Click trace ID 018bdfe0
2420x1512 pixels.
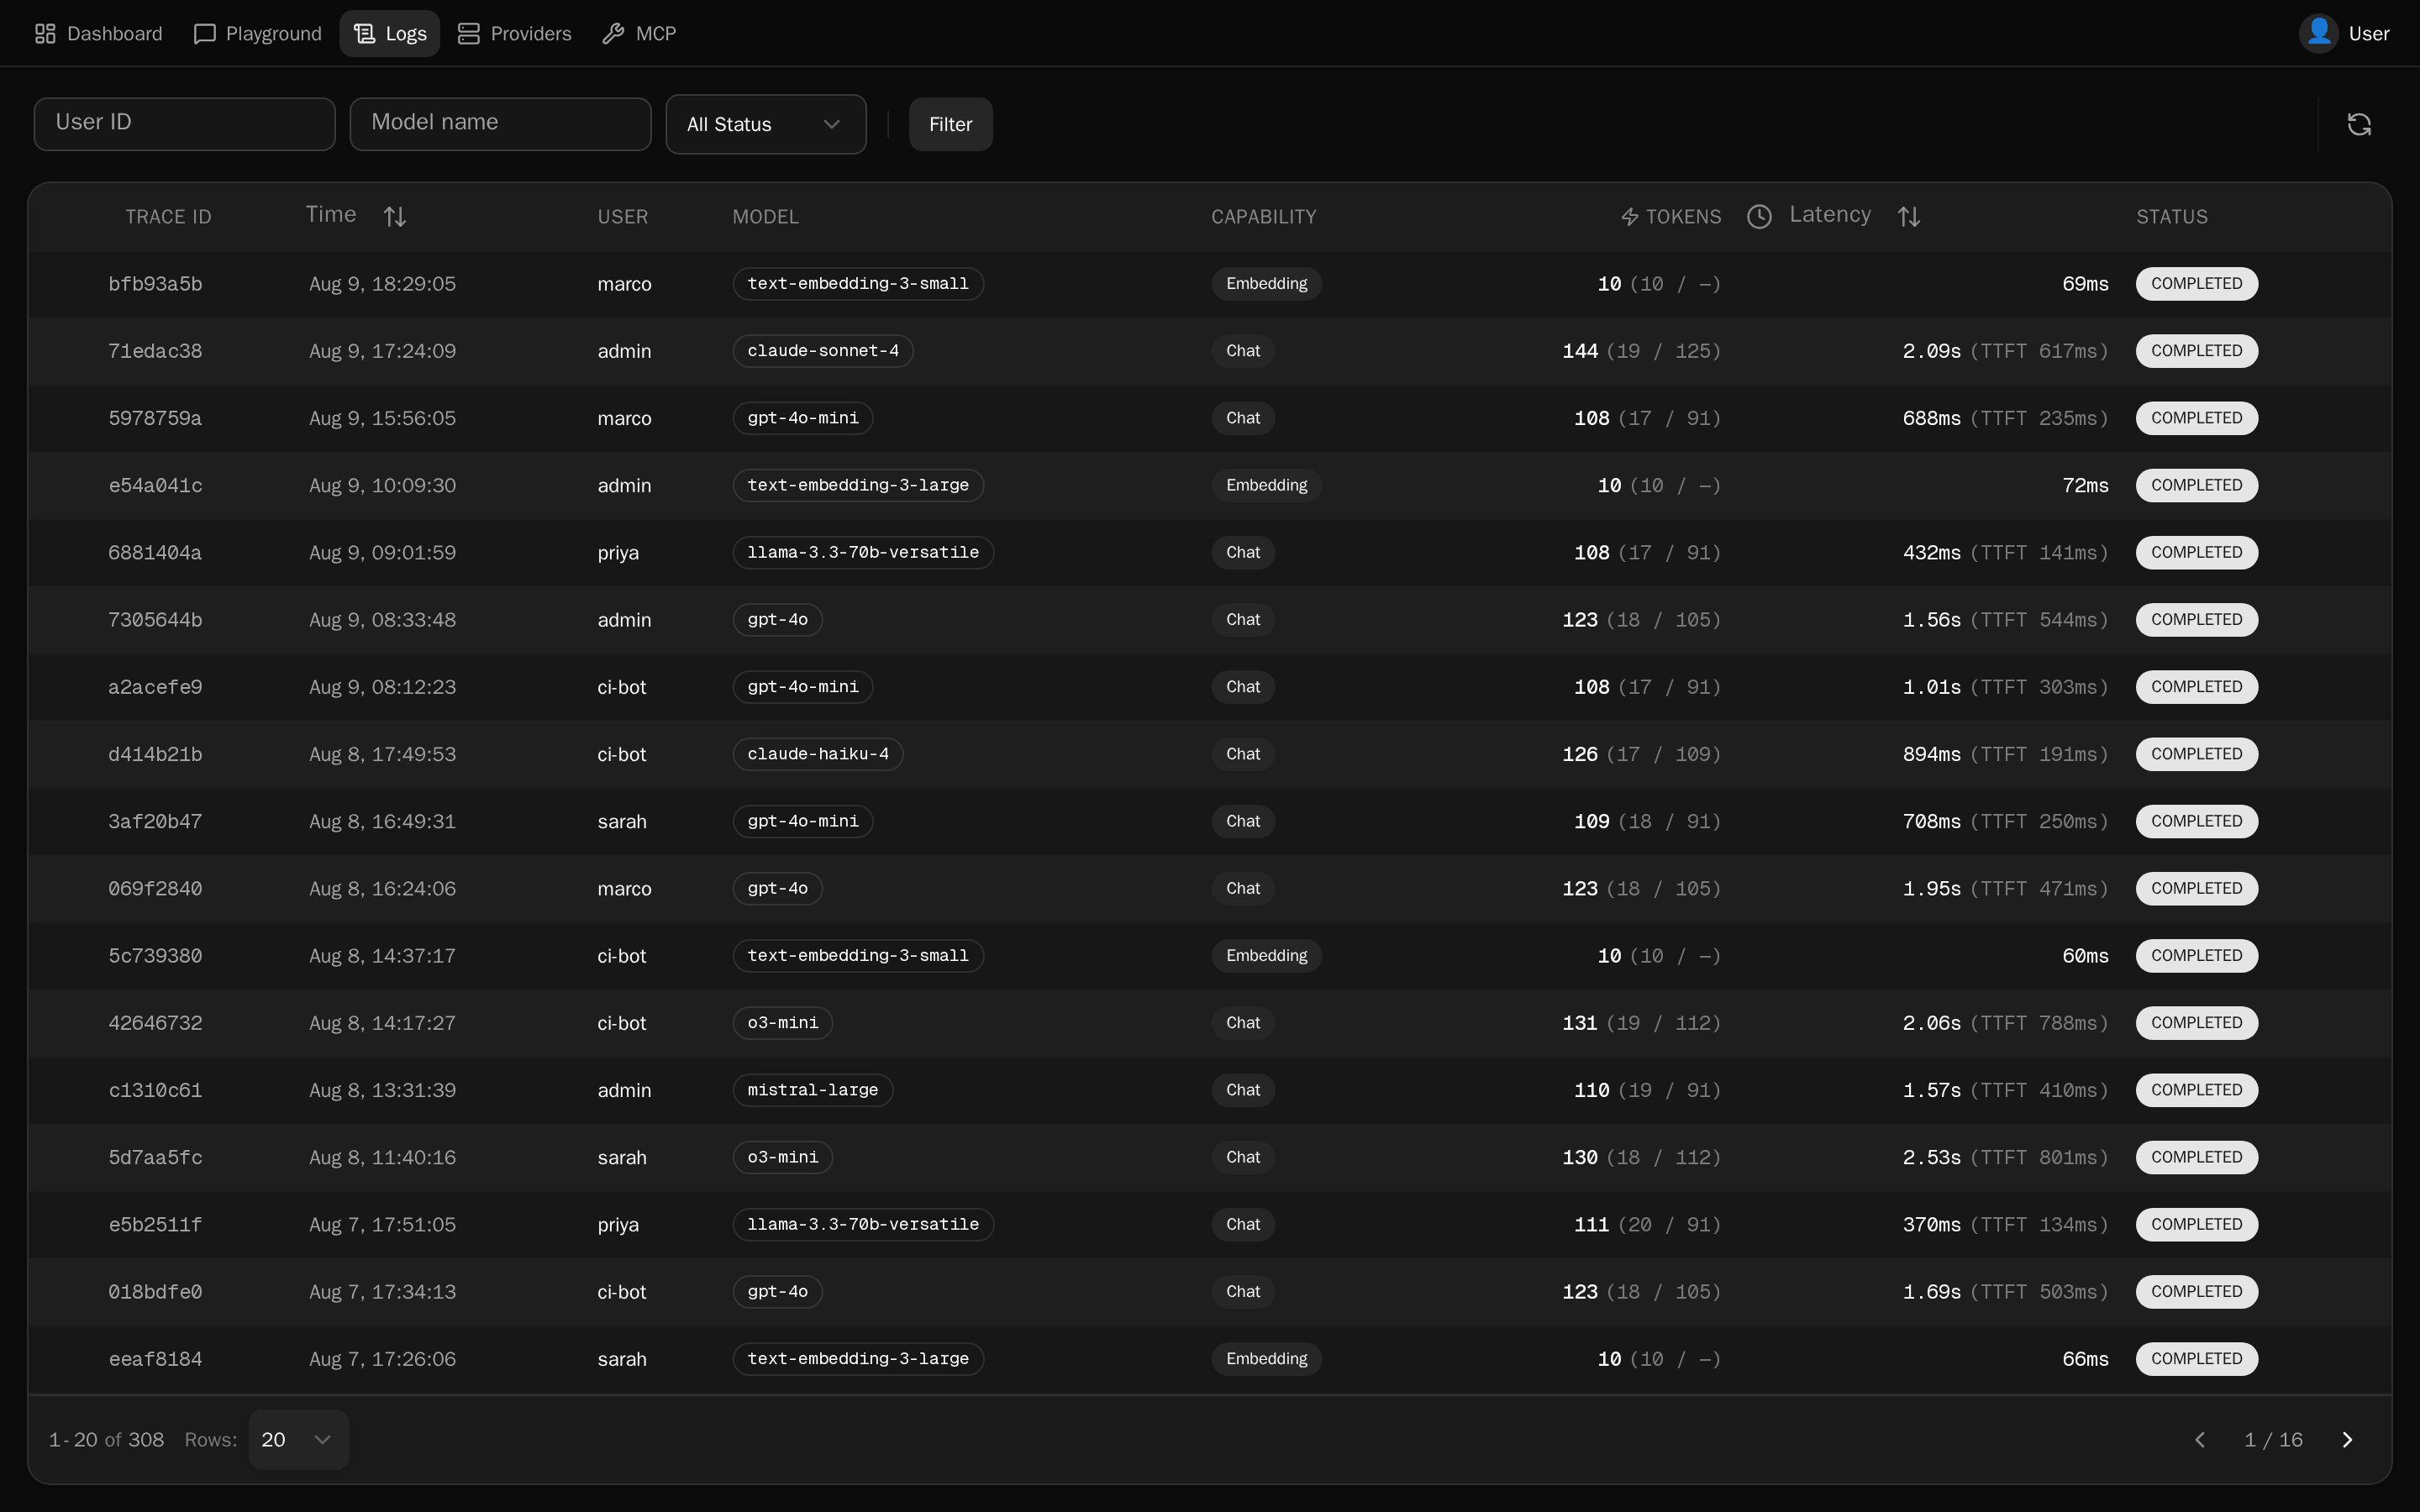coord(155,1292)
